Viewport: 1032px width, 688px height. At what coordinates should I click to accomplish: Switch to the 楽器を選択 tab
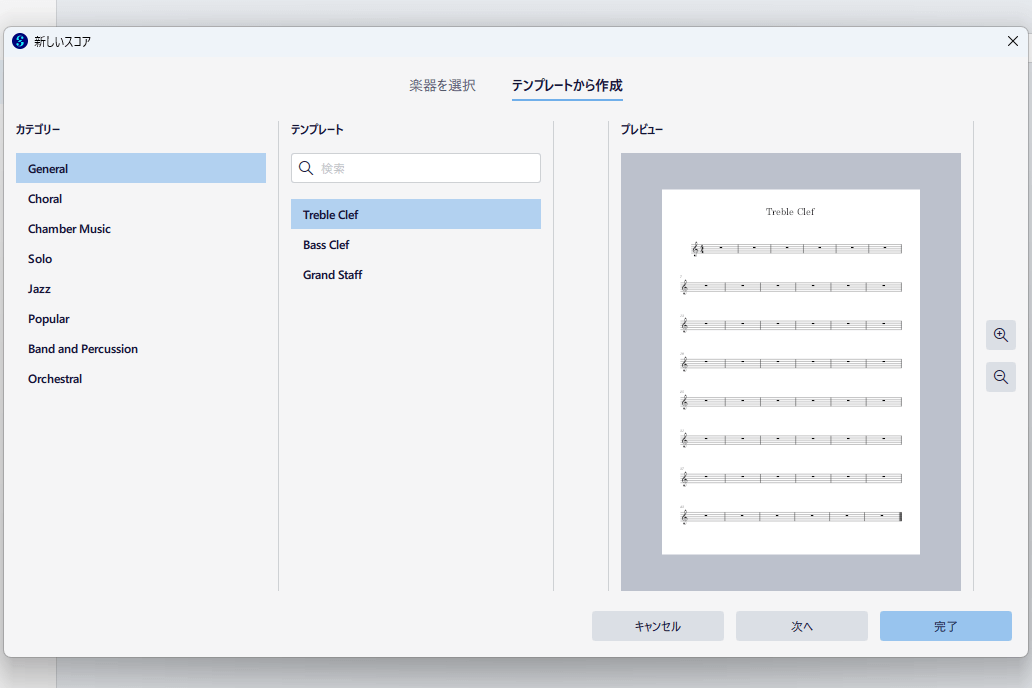pyautogui.click(x=442, y=85)
